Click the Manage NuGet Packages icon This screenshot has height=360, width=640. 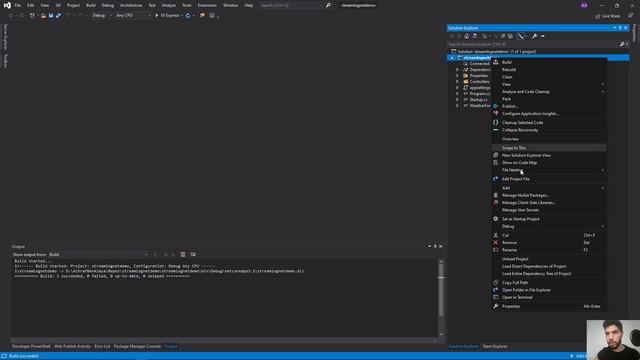pos(496,195)
